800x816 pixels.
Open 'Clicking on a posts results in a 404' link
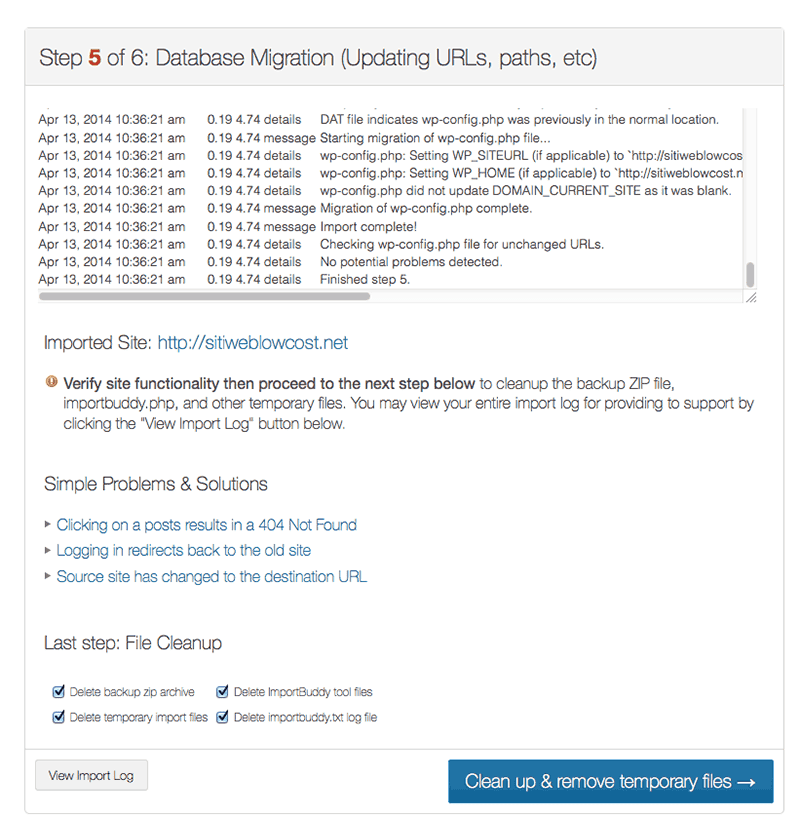point(207,525)
